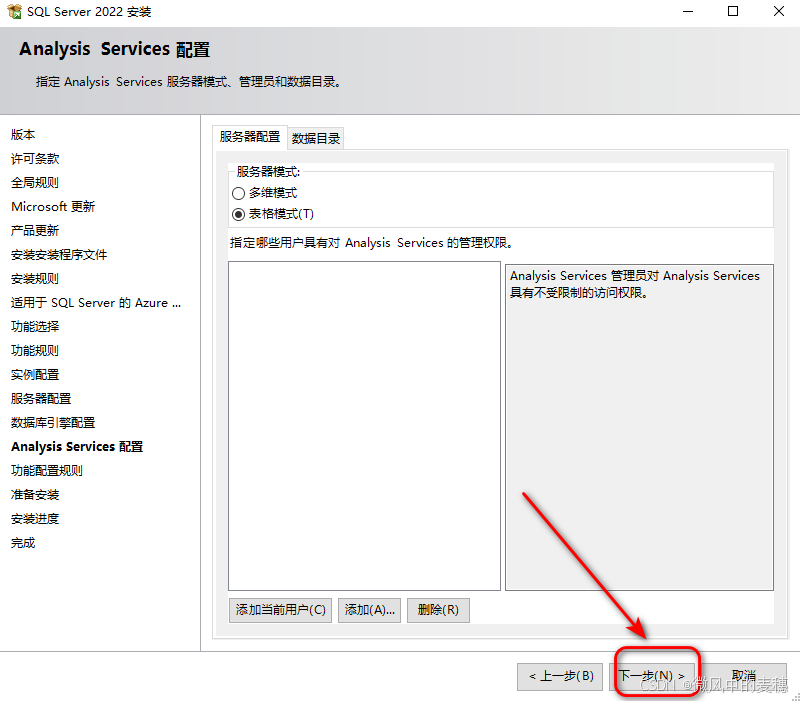Select 完成 step in sidebar

pos(23,543)
